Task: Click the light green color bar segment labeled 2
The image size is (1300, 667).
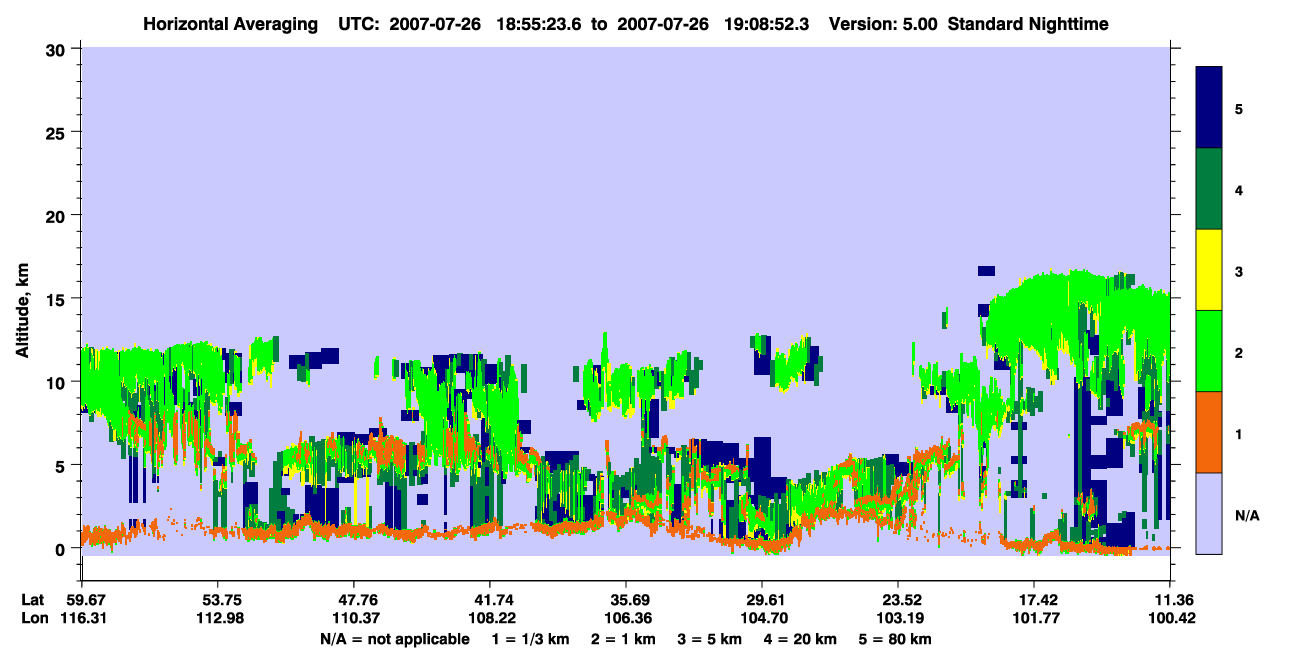Action: coord(1209,351)
